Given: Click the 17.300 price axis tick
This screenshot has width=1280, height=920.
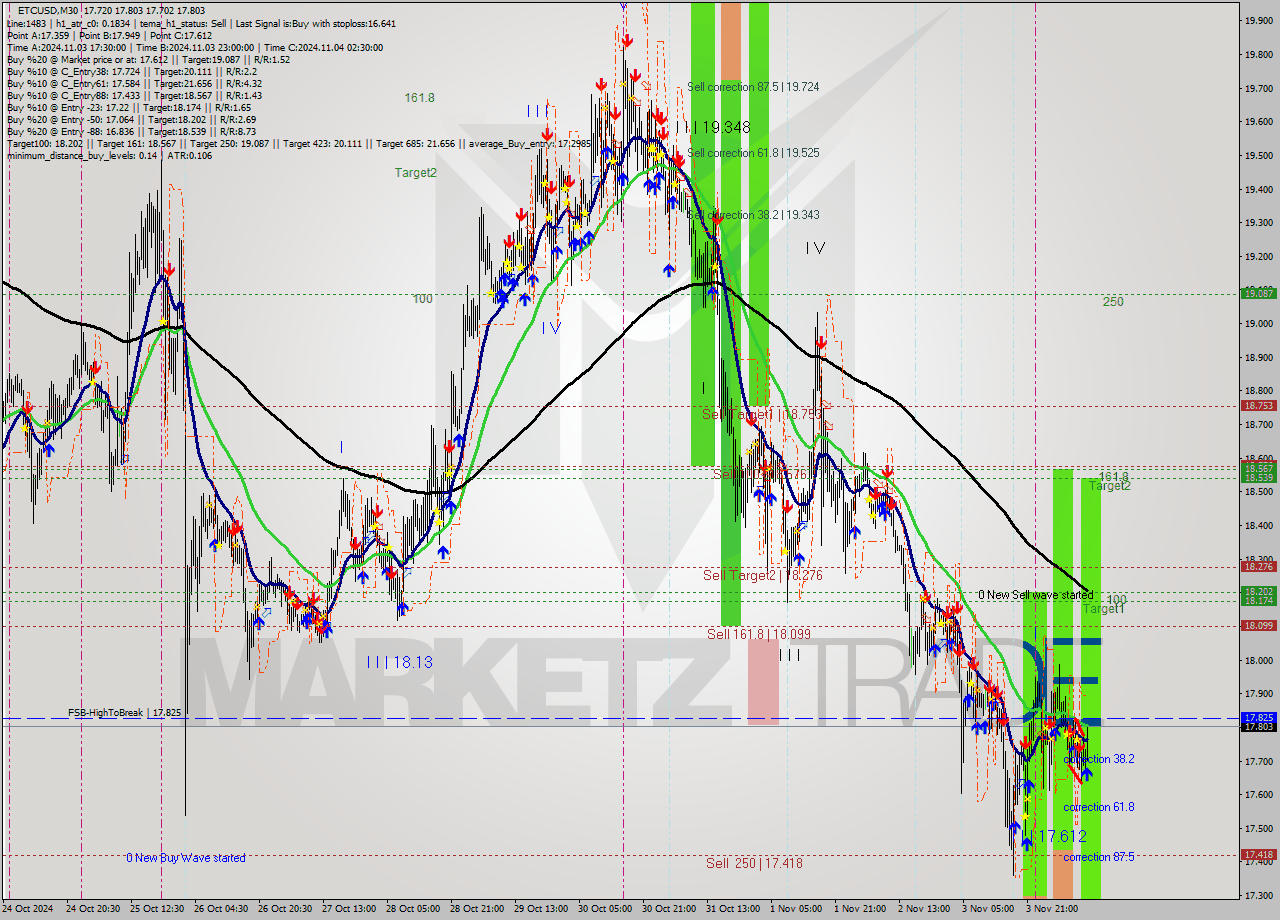Looking at the screenshot, I should 1258,895.
